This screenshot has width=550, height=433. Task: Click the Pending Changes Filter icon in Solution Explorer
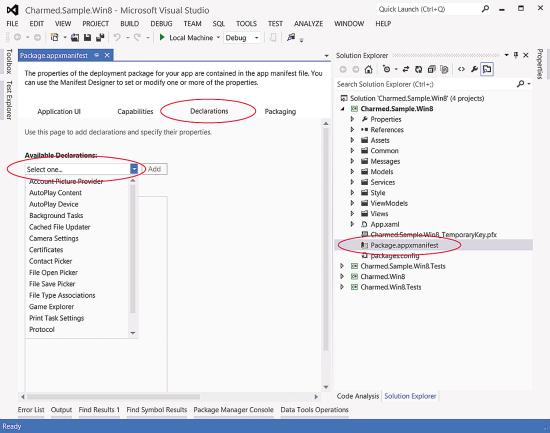[387, 69]
